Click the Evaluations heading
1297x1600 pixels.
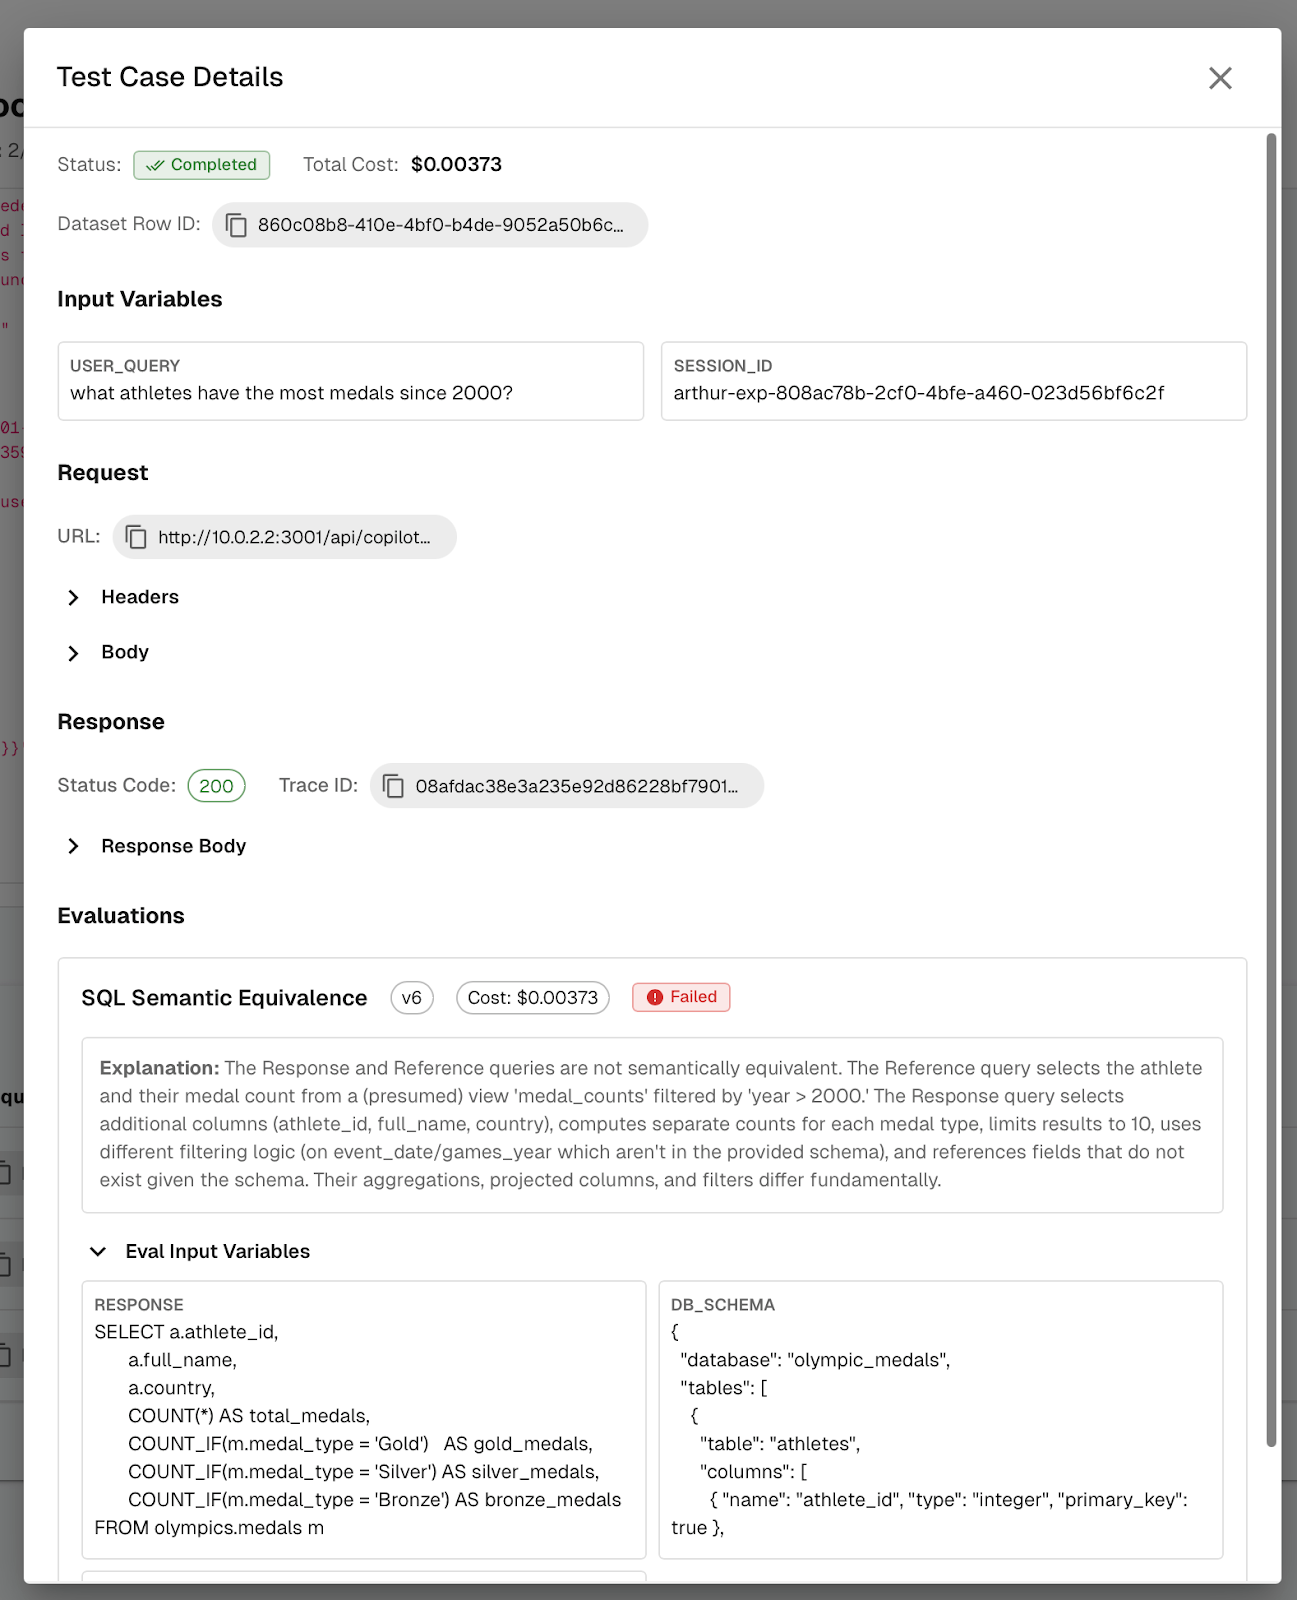[x=121, y=916]
